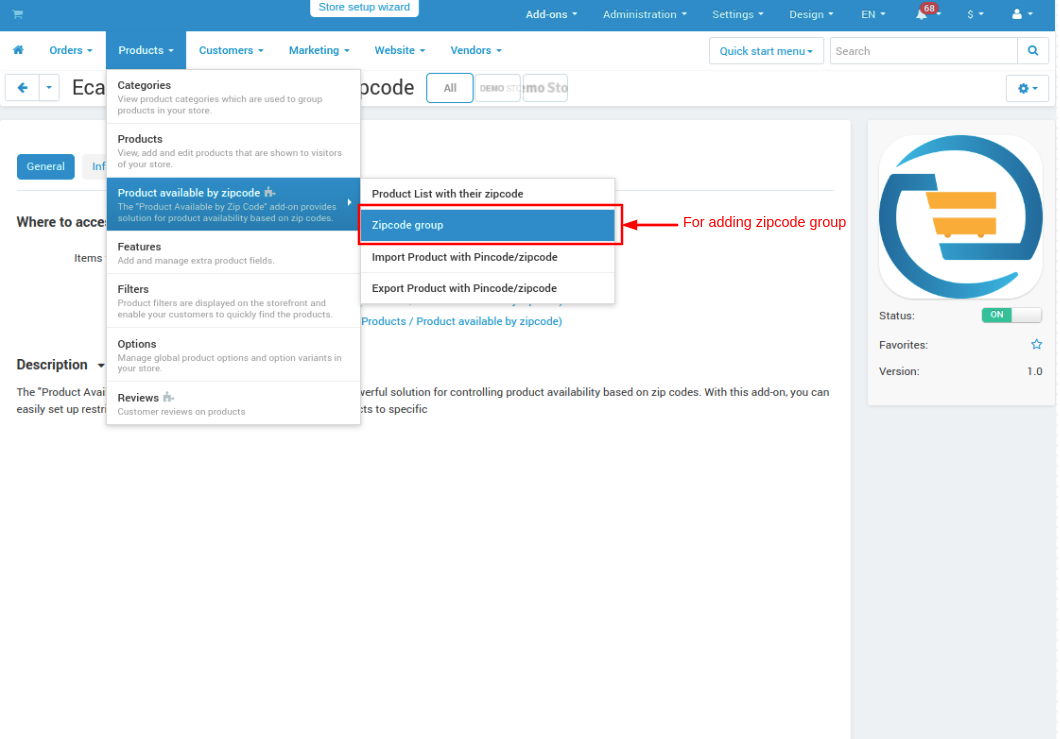
Task: Expand the Add-ons top menu
Action: [551, 14]
